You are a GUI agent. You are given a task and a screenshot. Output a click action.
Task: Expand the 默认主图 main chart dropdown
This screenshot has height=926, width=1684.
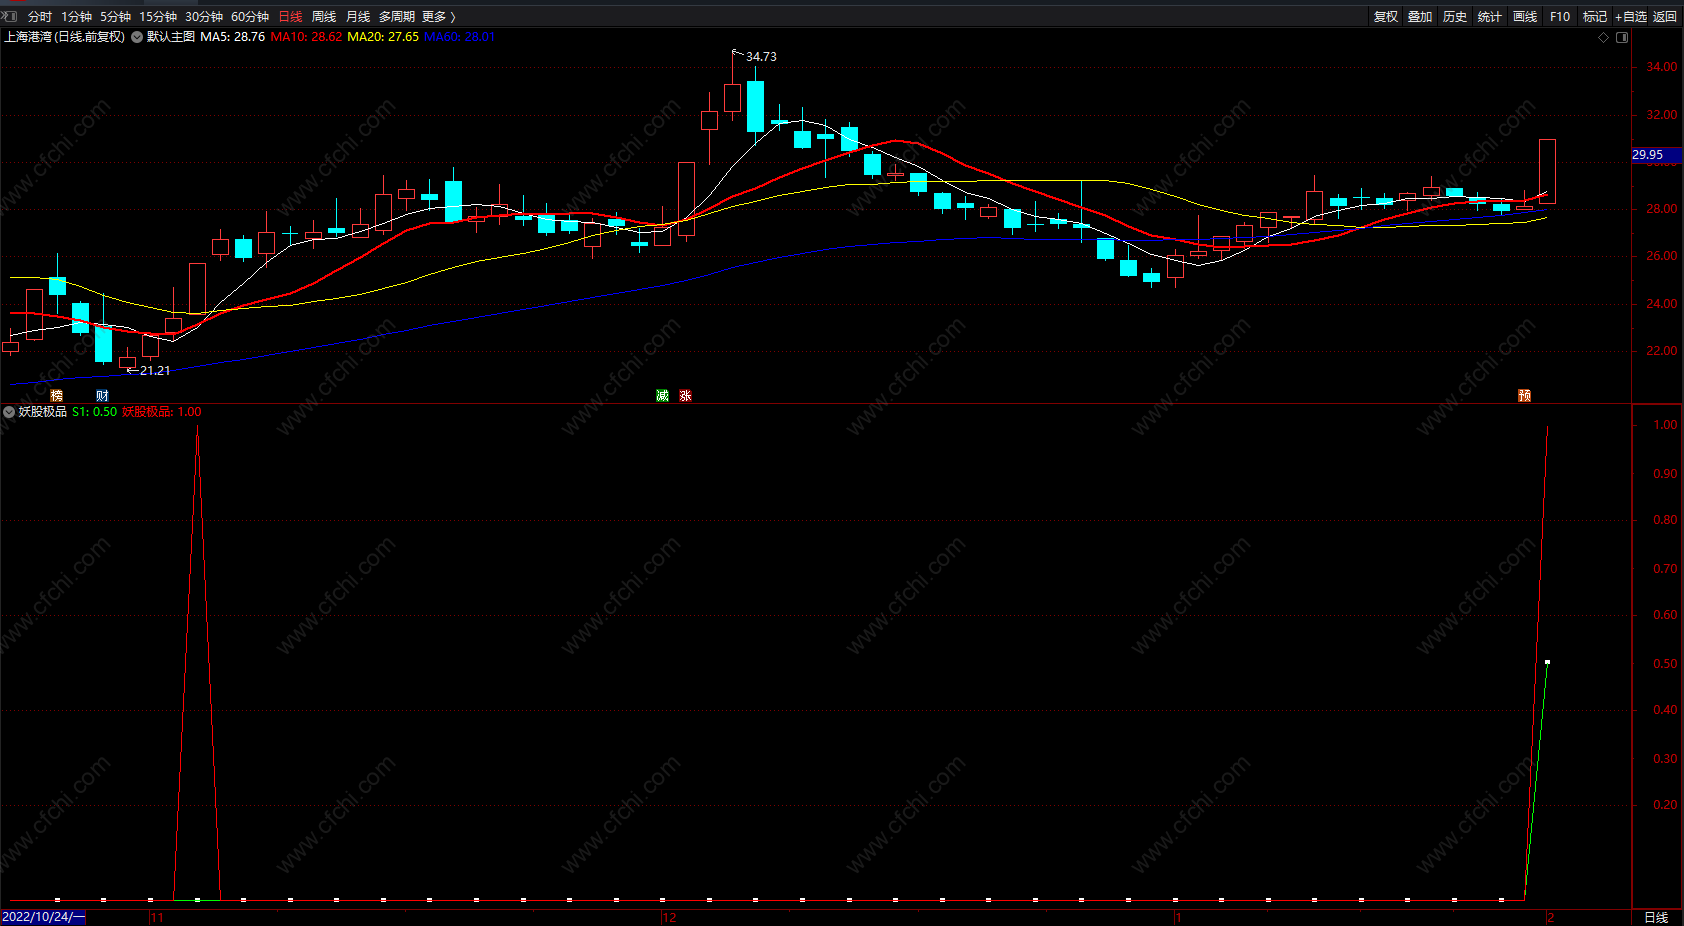[137, 37]
